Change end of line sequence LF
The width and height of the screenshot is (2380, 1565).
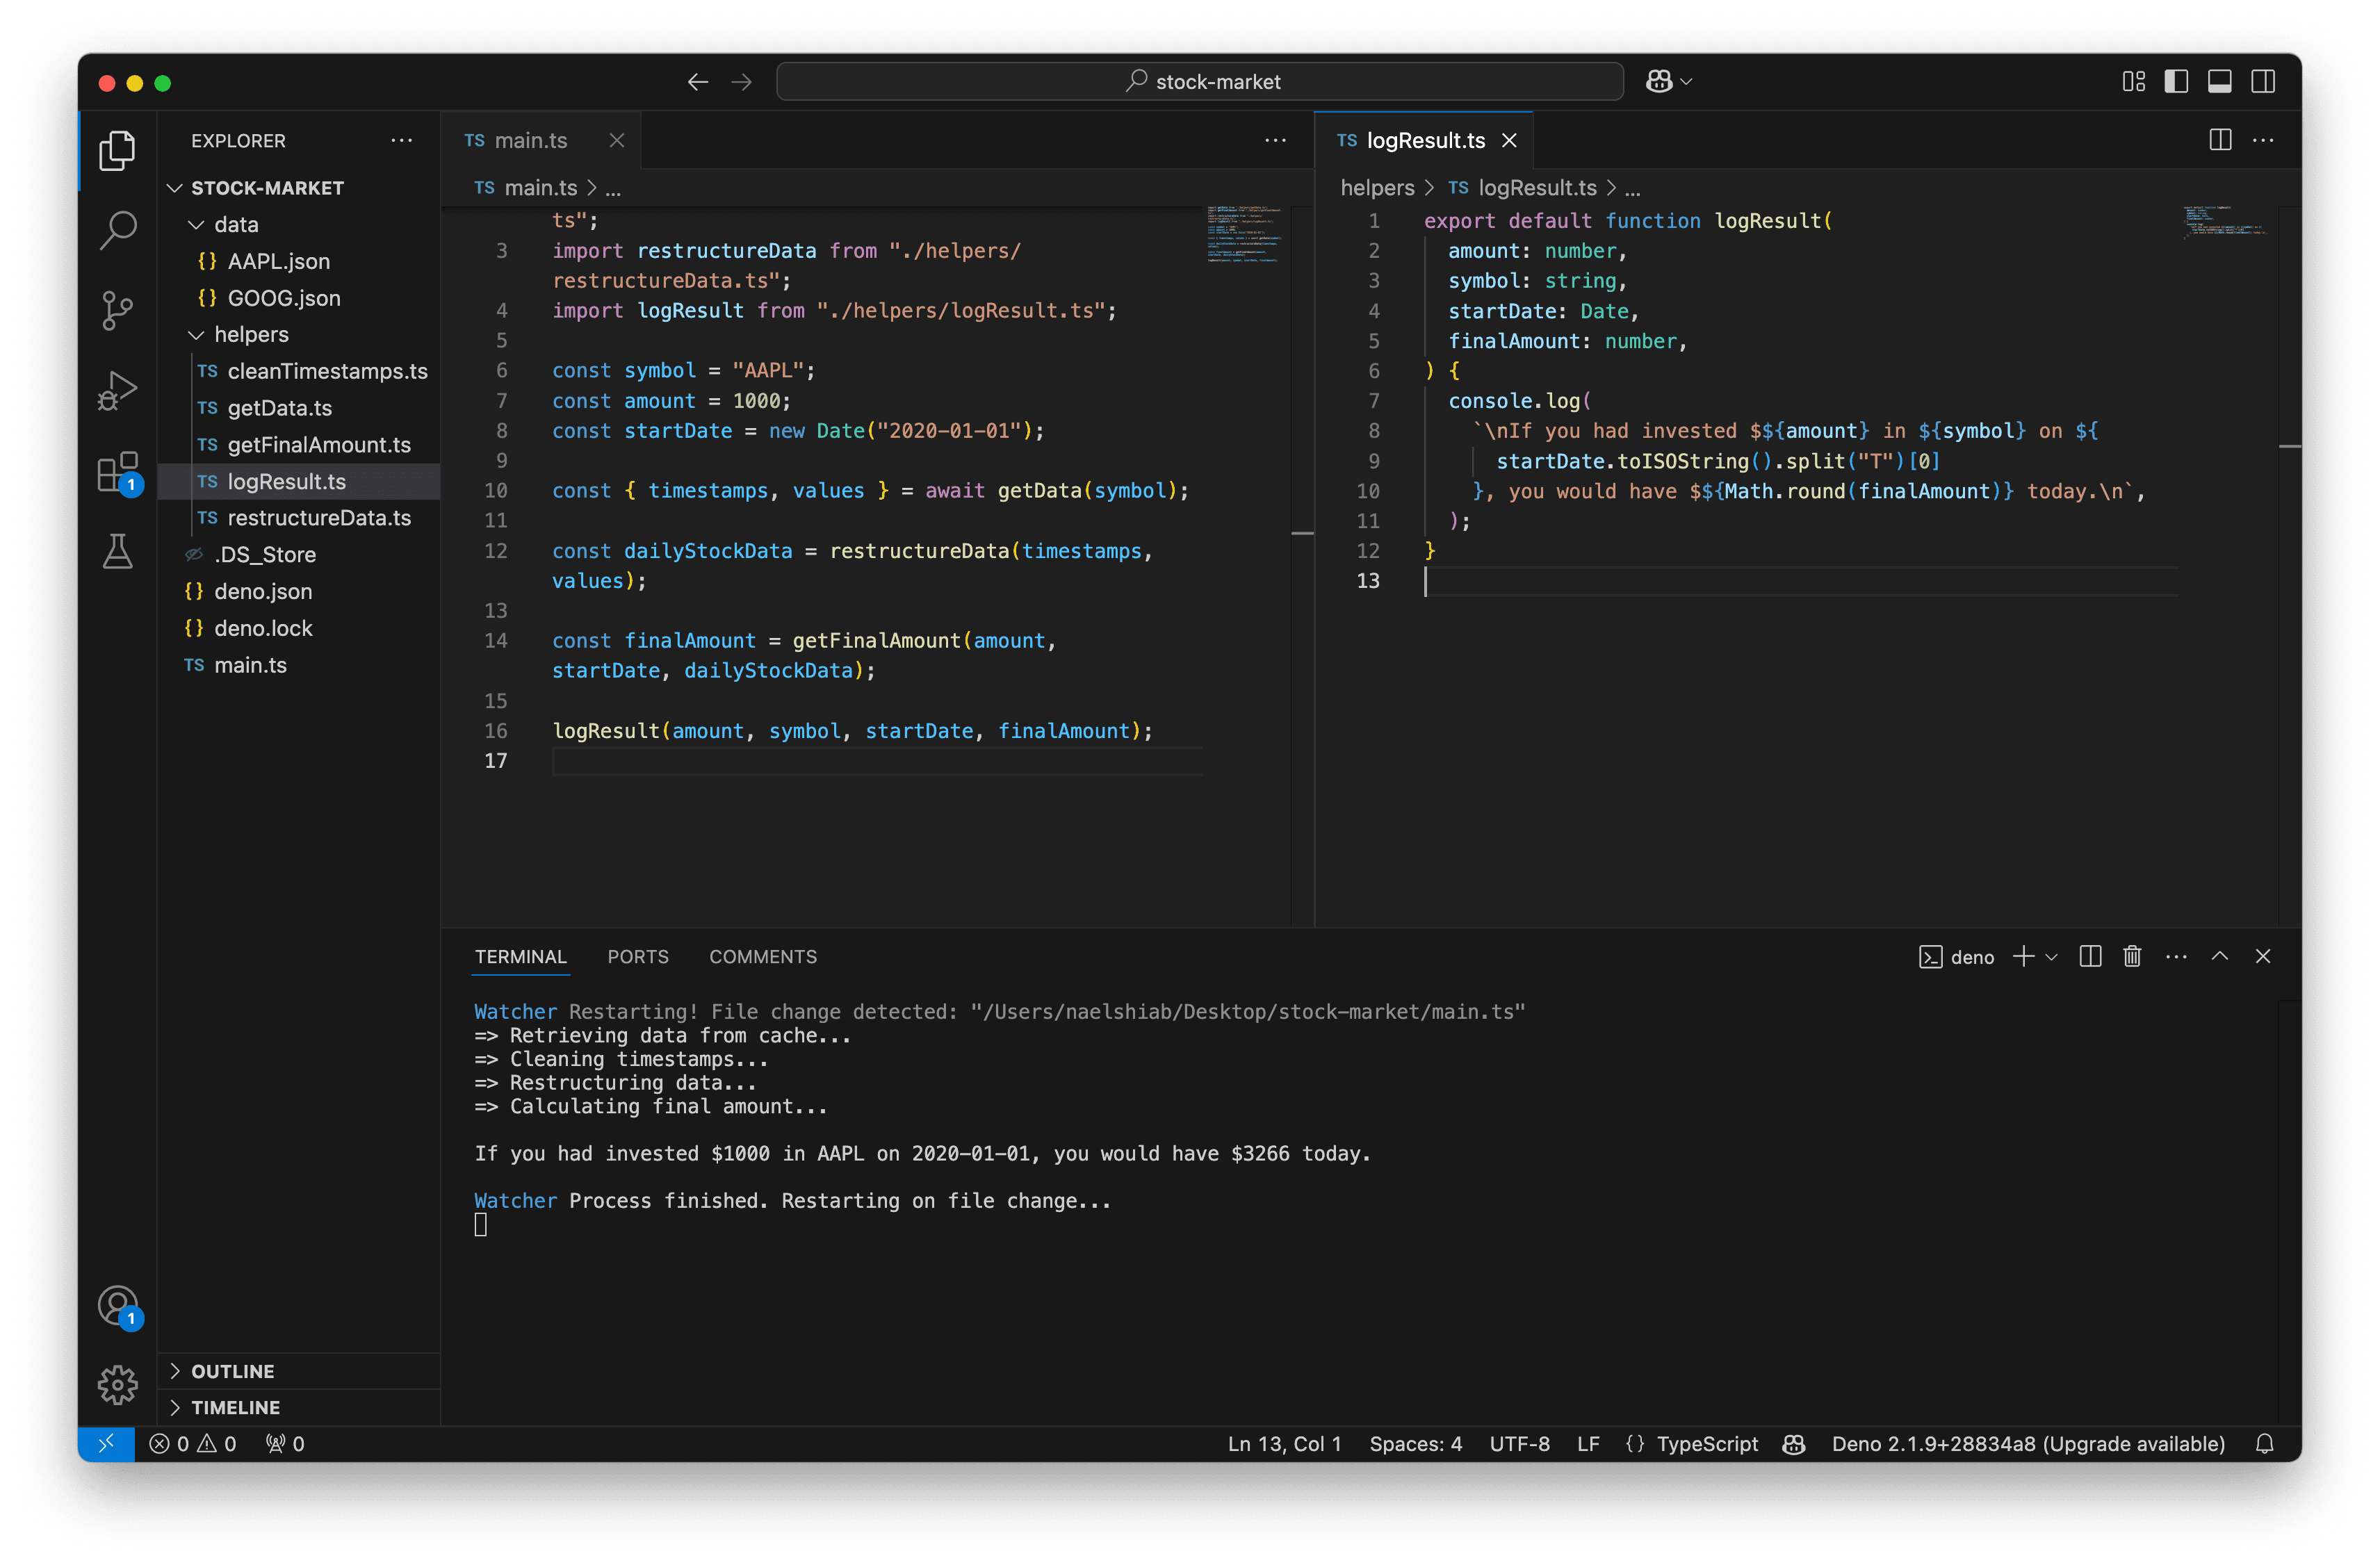point(1588,1444)
